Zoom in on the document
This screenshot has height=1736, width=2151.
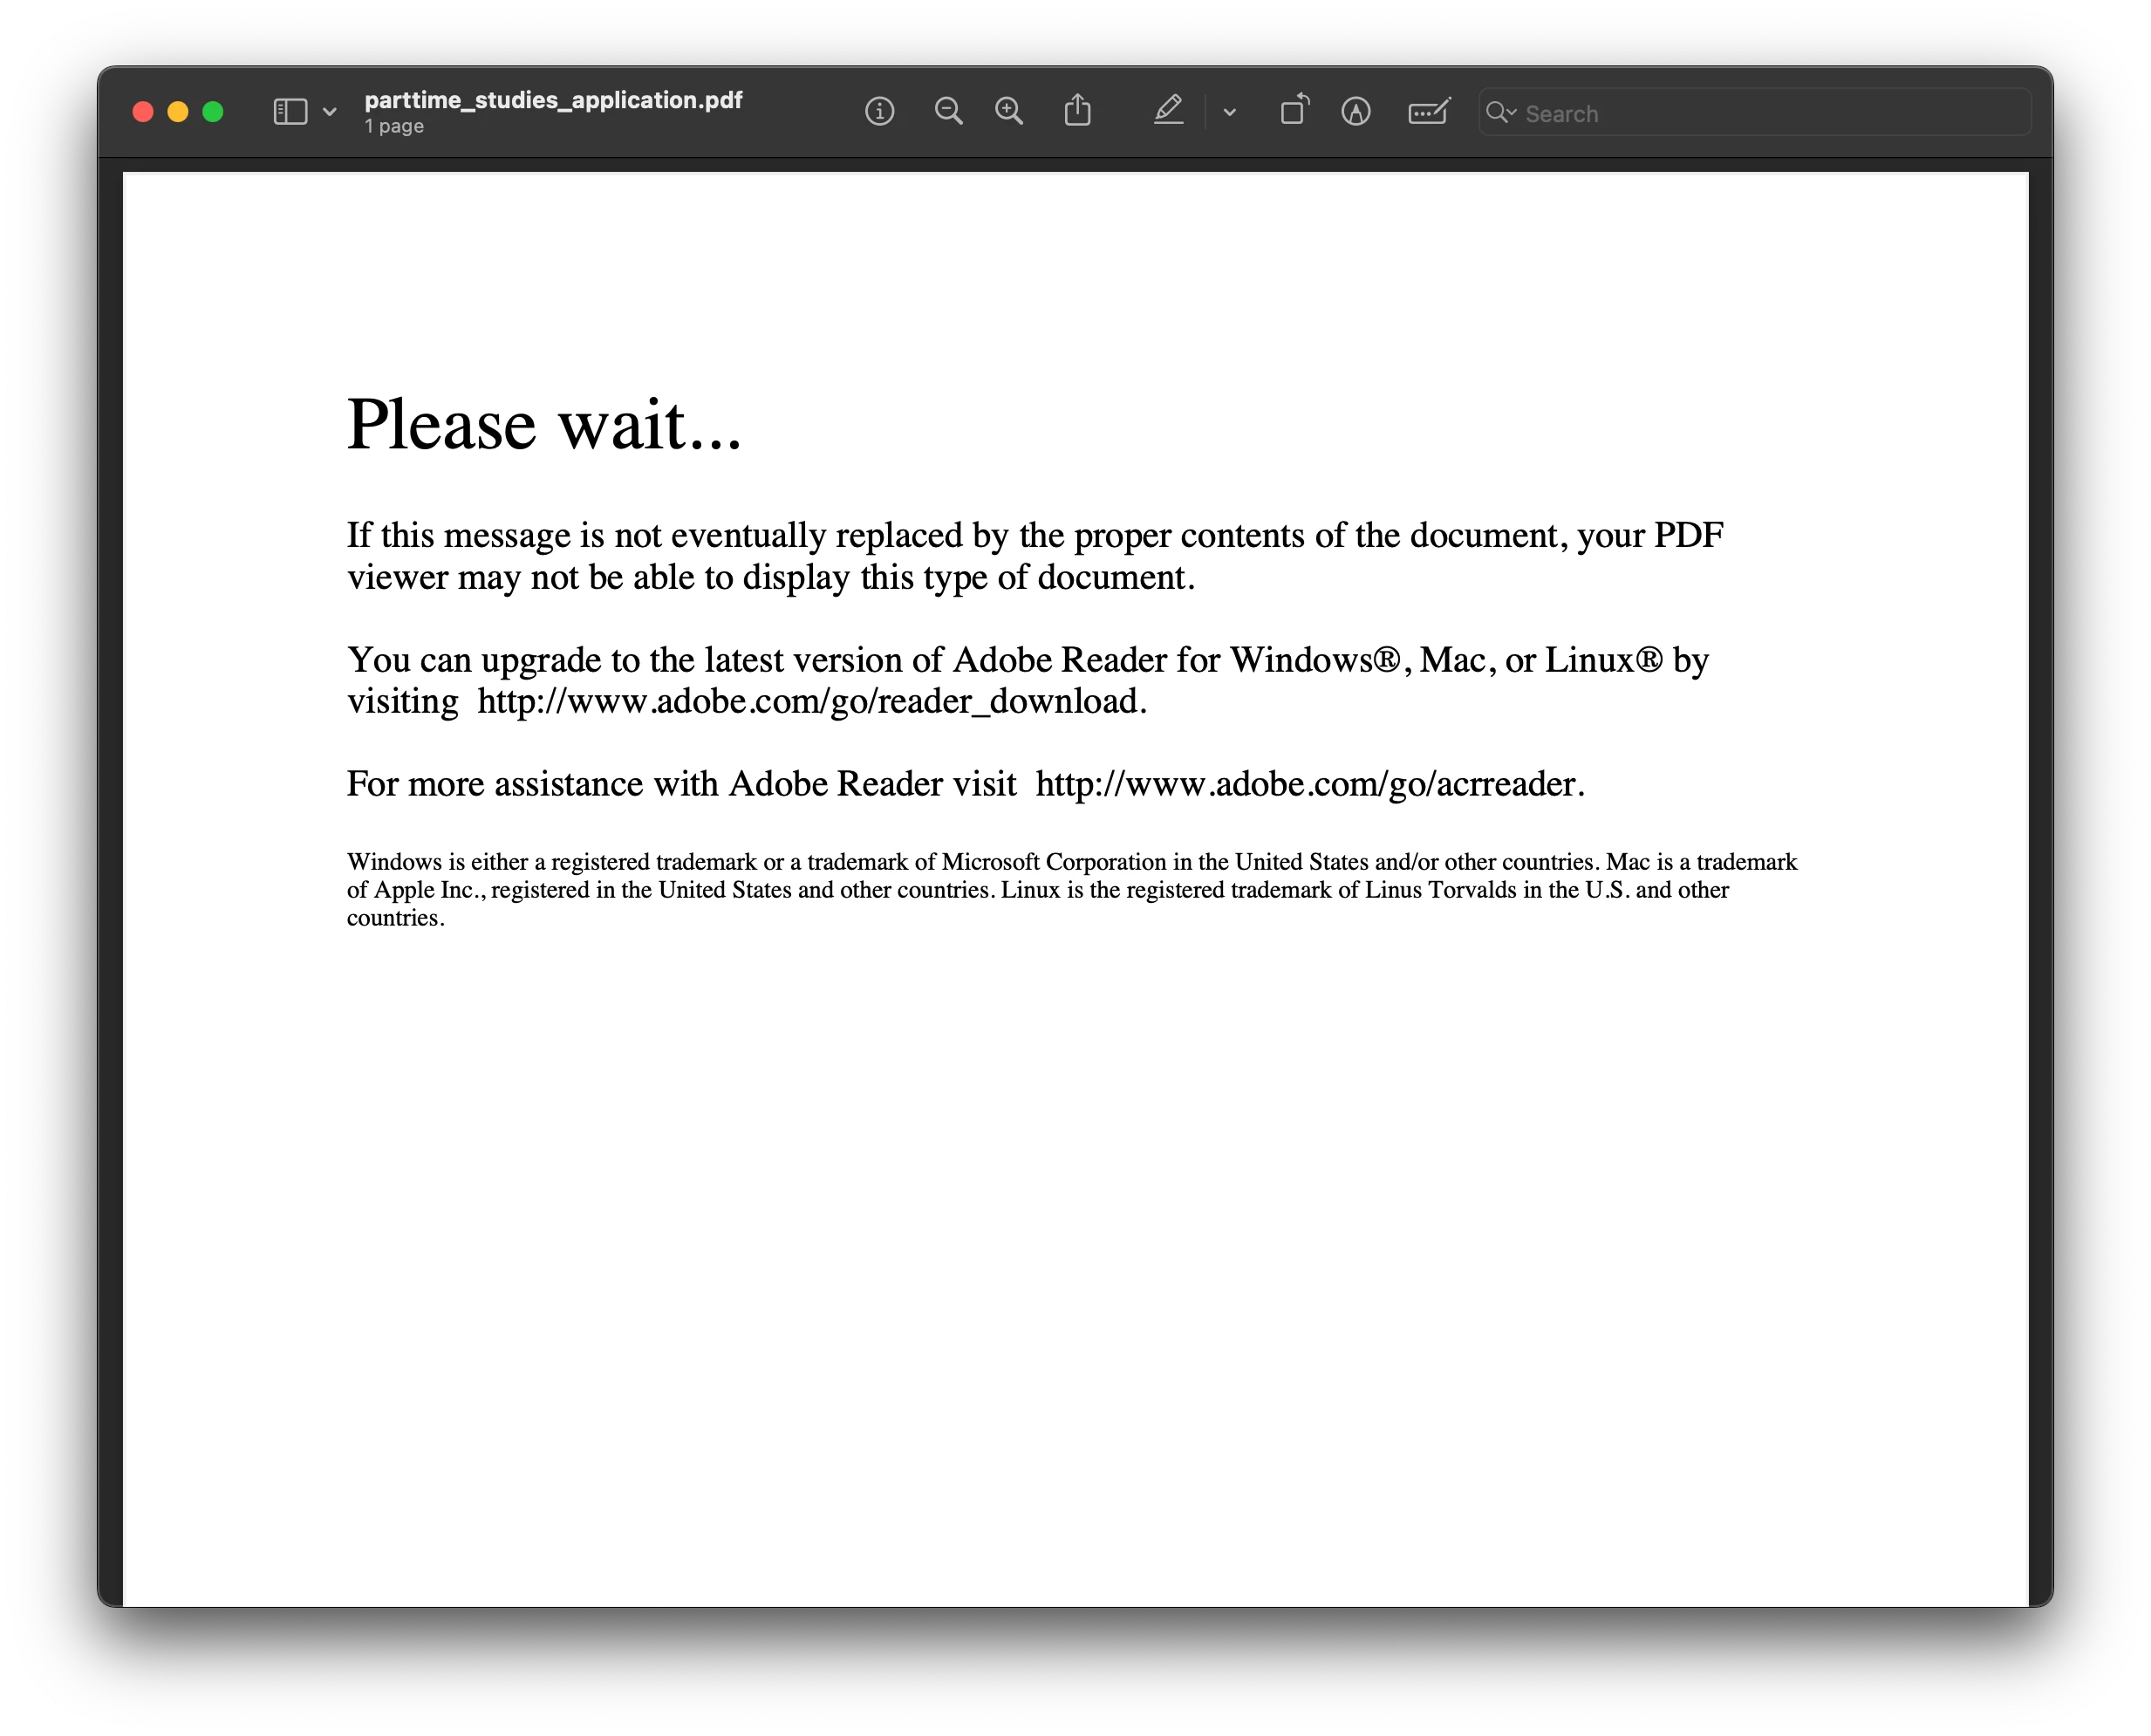tap(1009, 112)
